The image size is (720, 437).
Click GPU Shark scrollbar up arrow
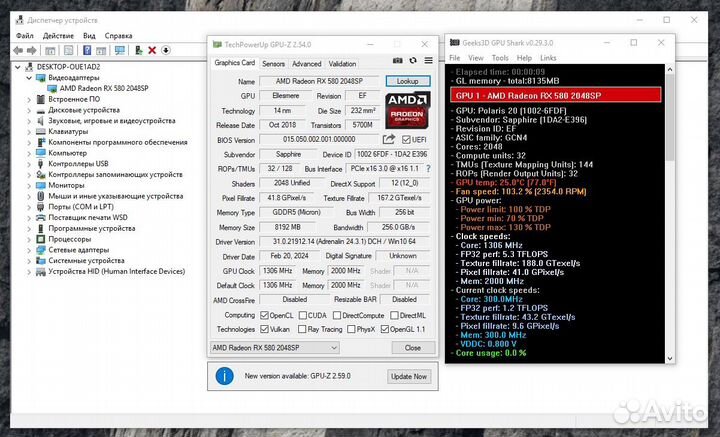[x=670, y=69]
